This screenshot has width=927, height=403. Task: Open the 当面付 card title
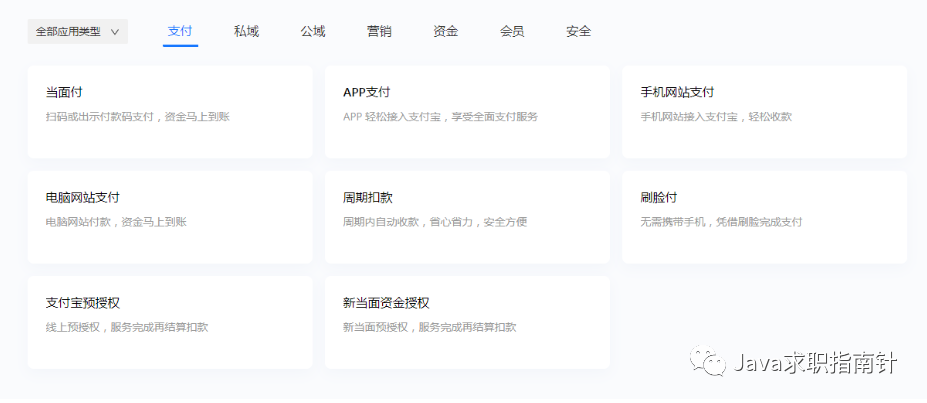point(64,92)
